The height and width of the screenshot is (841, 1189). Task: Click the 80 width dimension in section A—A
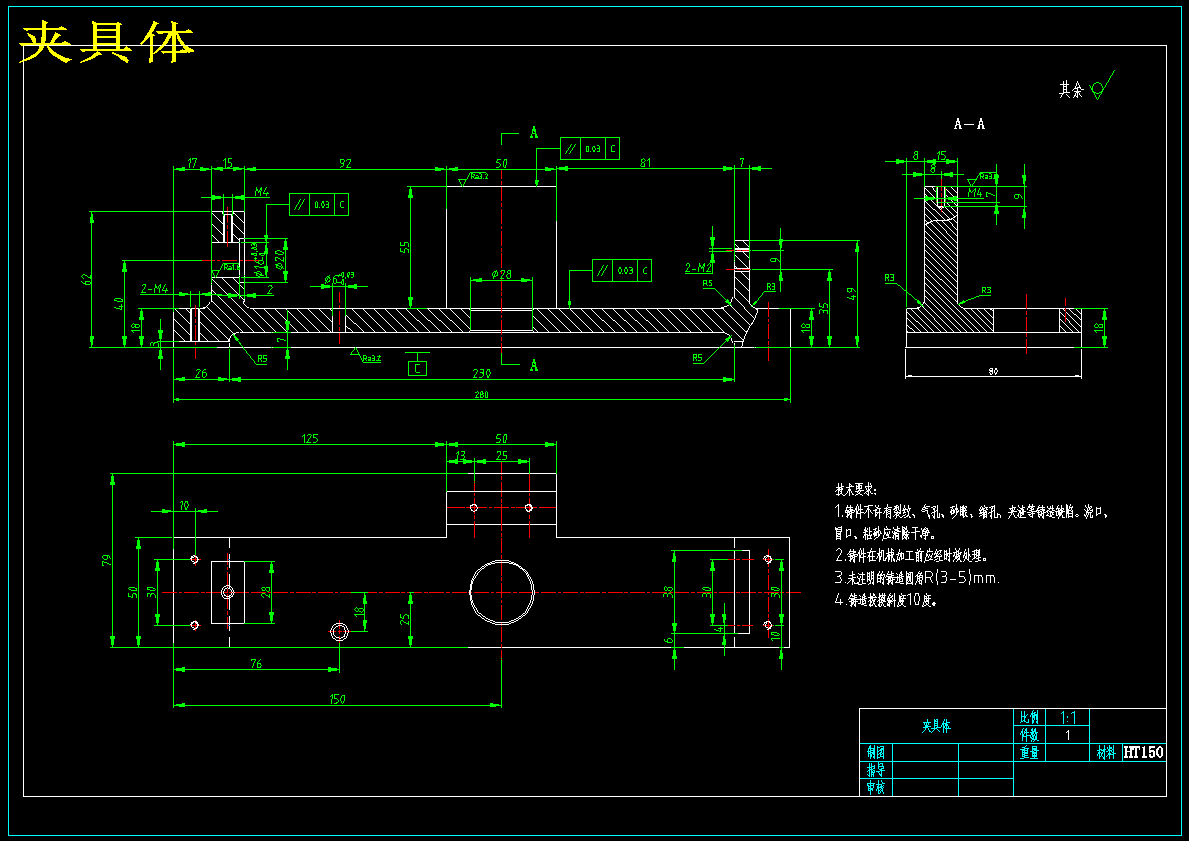click(993, 372)
